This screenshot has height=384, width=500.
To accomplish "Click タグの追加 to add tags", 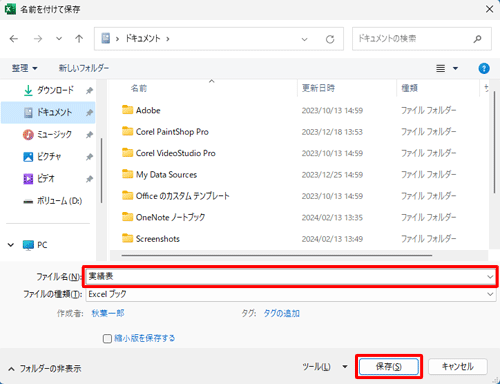I will click(x=281, y=313).
